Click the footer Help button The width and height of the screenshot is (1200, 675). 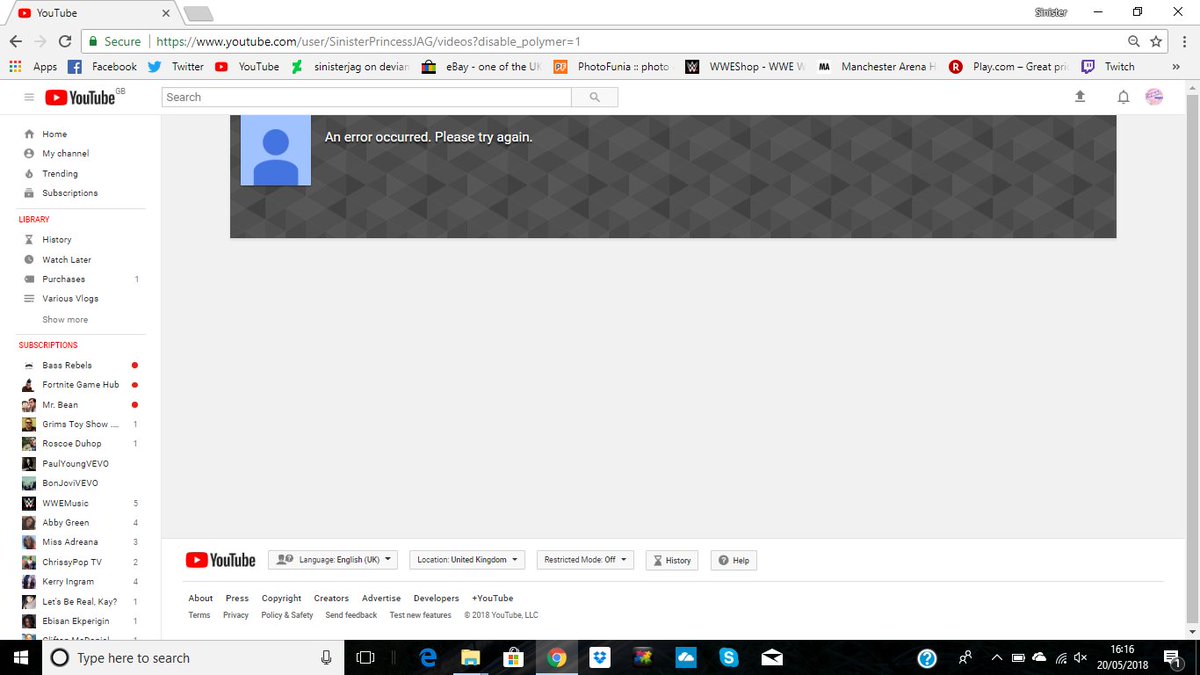pyautogui.click(x=734, y=560)
